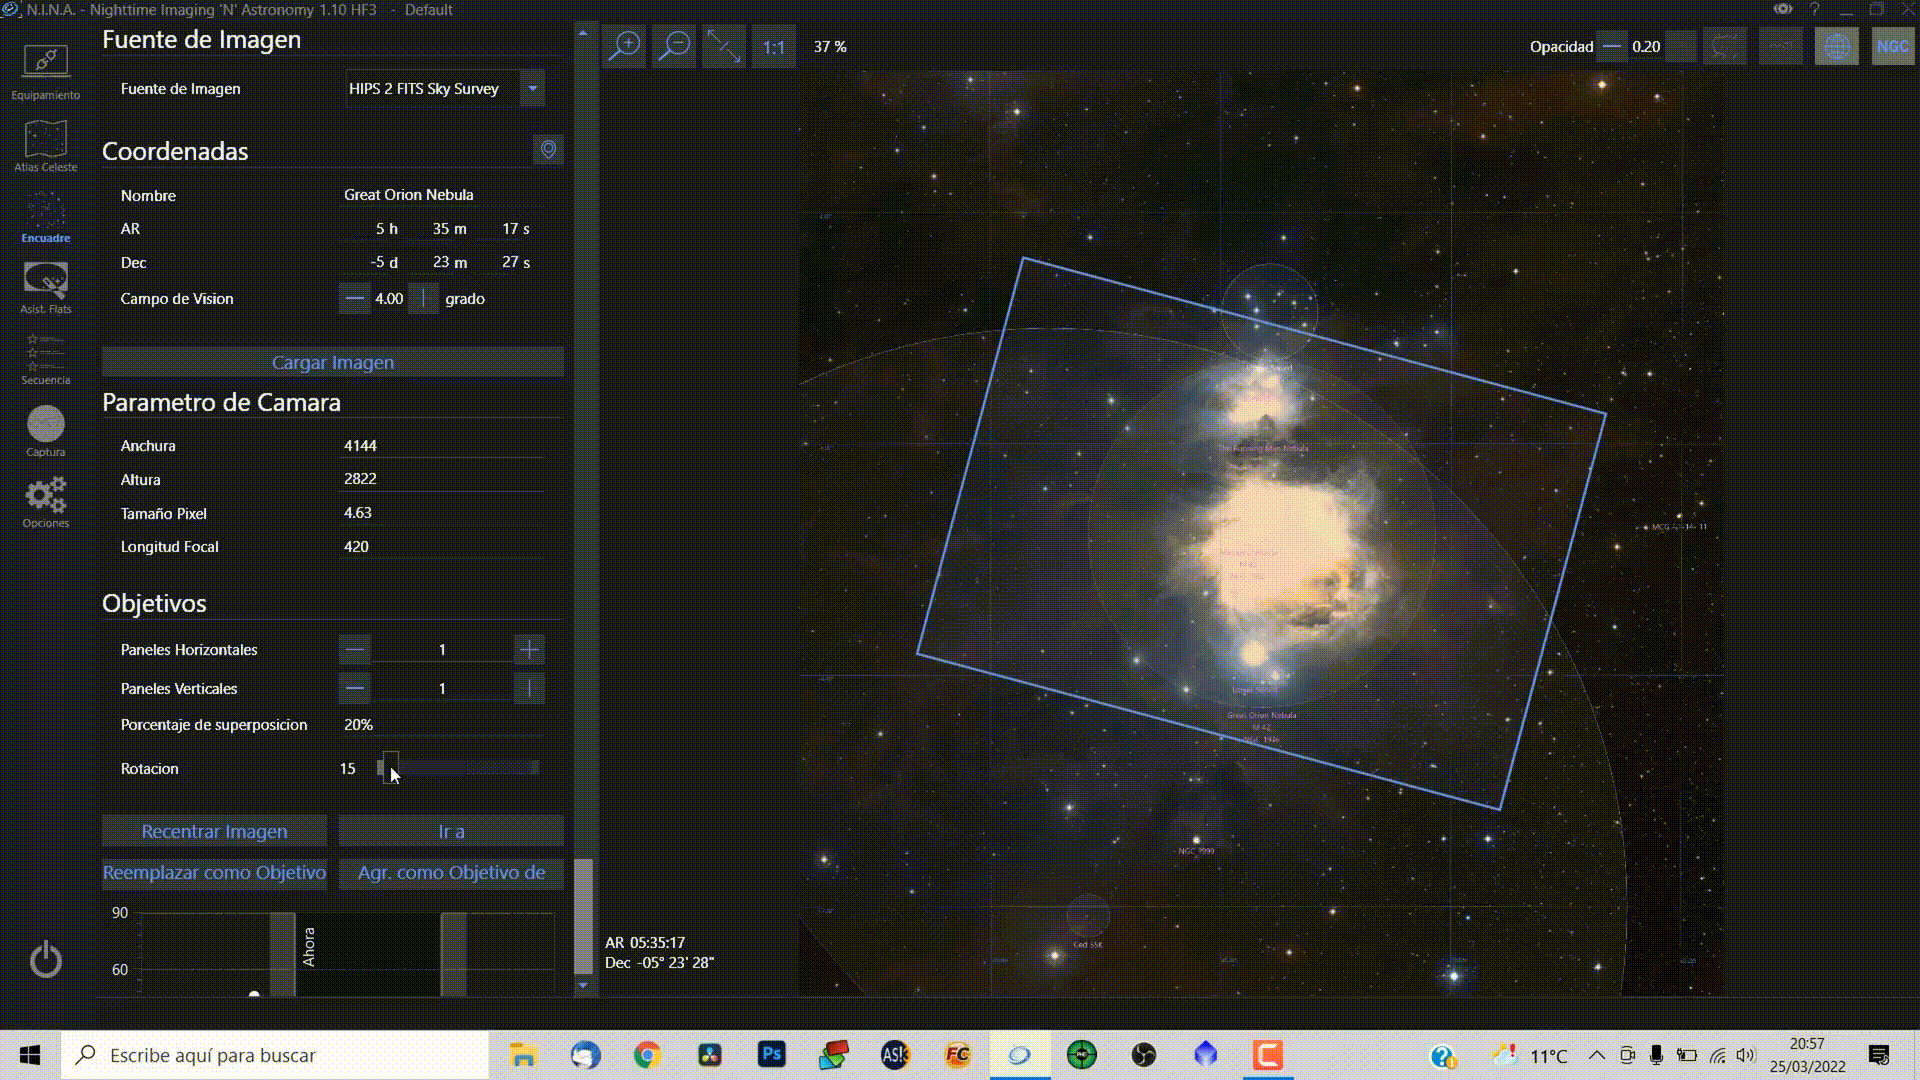The image size is (1920, 1080).
Task: Decrease Opacidad with minus button
Action: point(1611,47)
